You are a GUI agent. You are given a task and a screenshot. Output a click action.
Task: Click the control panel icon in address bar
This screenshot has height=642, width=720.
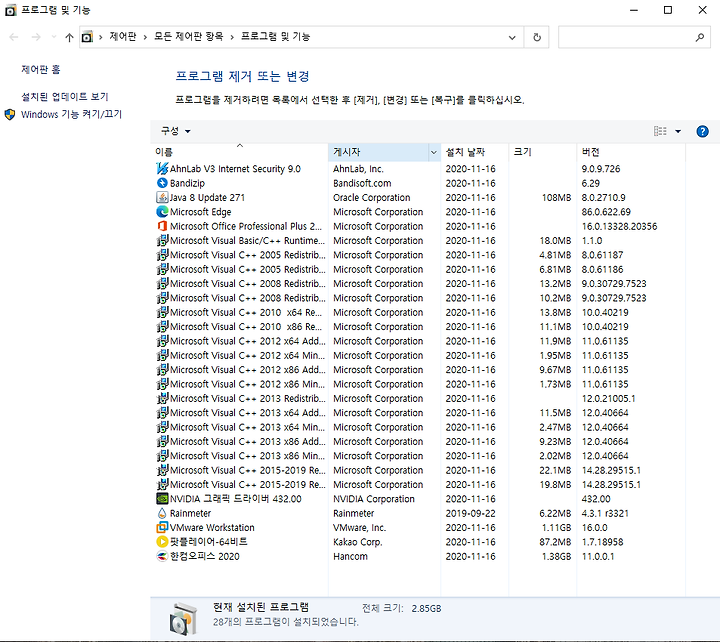coord(87,37)
